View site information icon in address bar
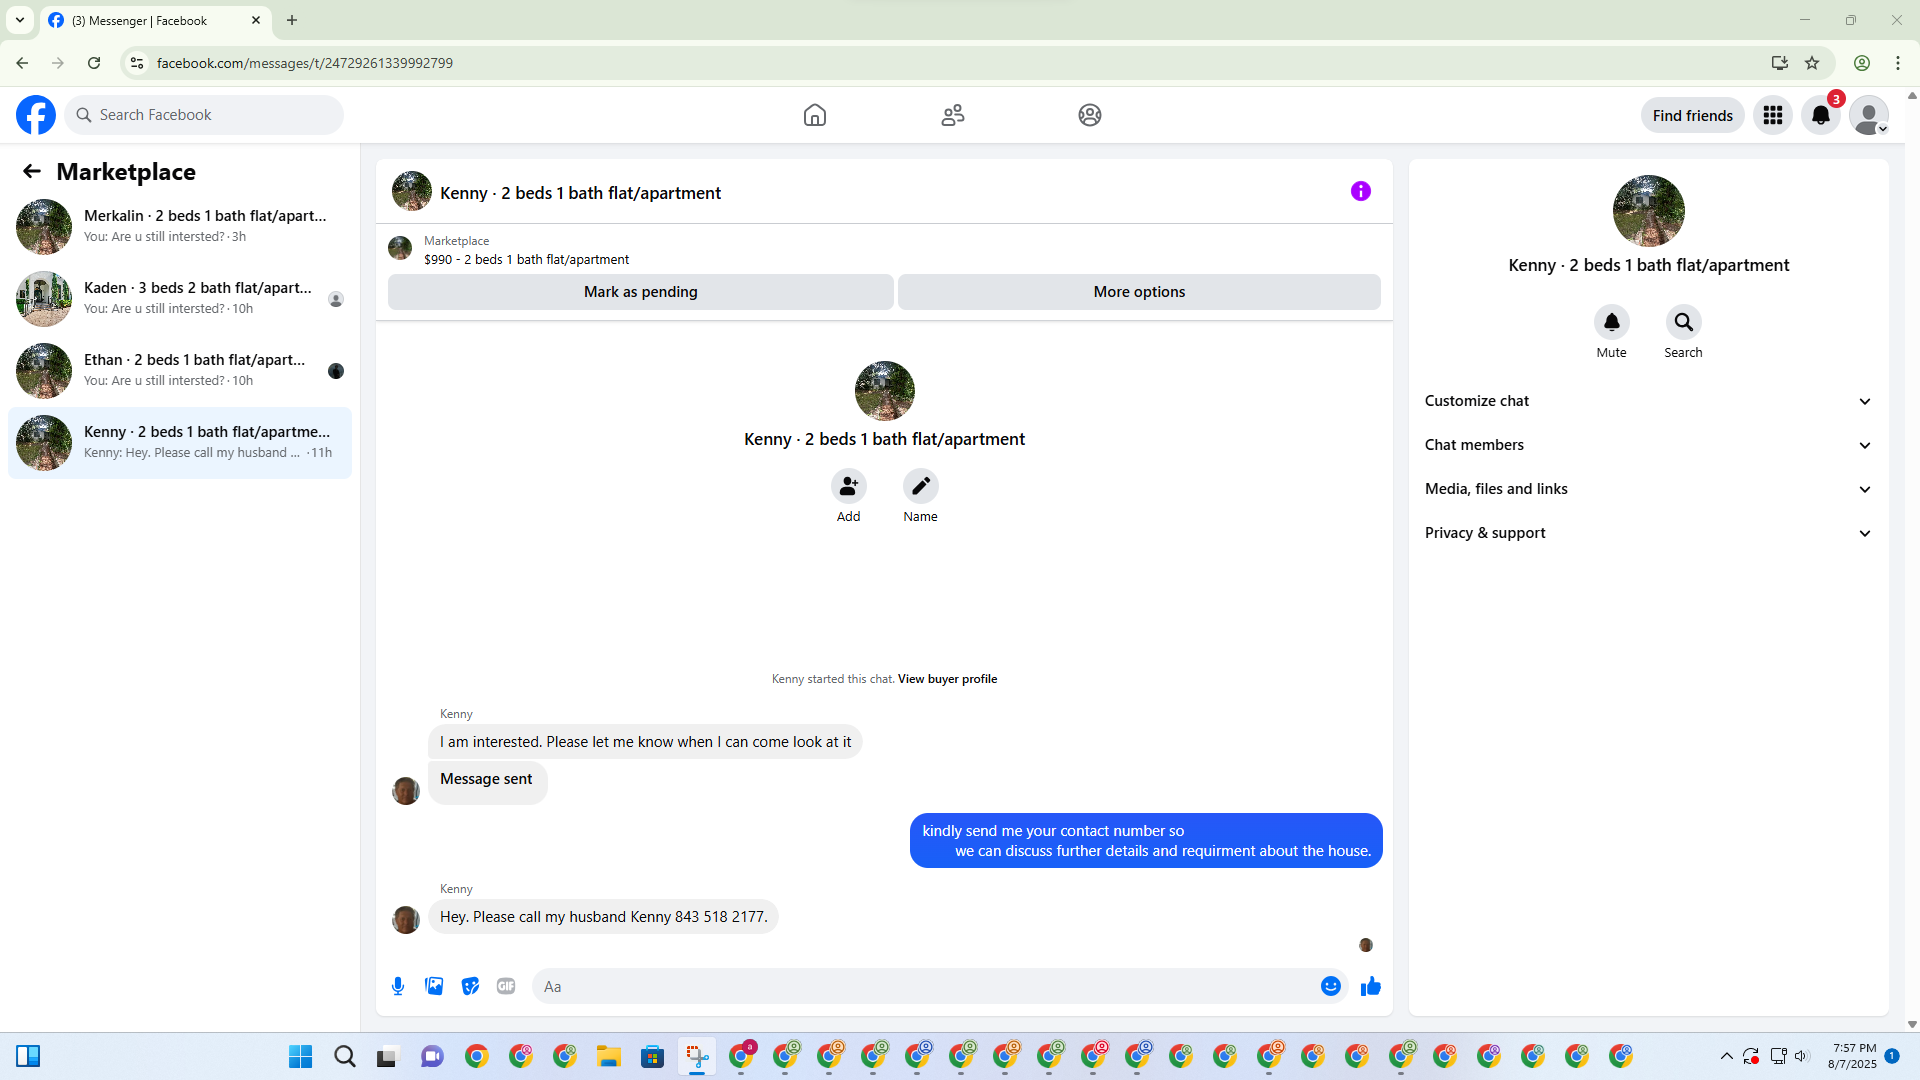The image size is (1920, 1080). [x=137, y=63]
